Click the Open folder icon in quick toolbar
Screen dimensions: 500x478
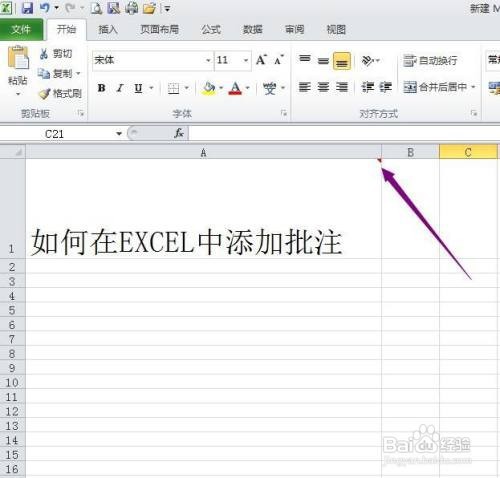tap(149, 8)
